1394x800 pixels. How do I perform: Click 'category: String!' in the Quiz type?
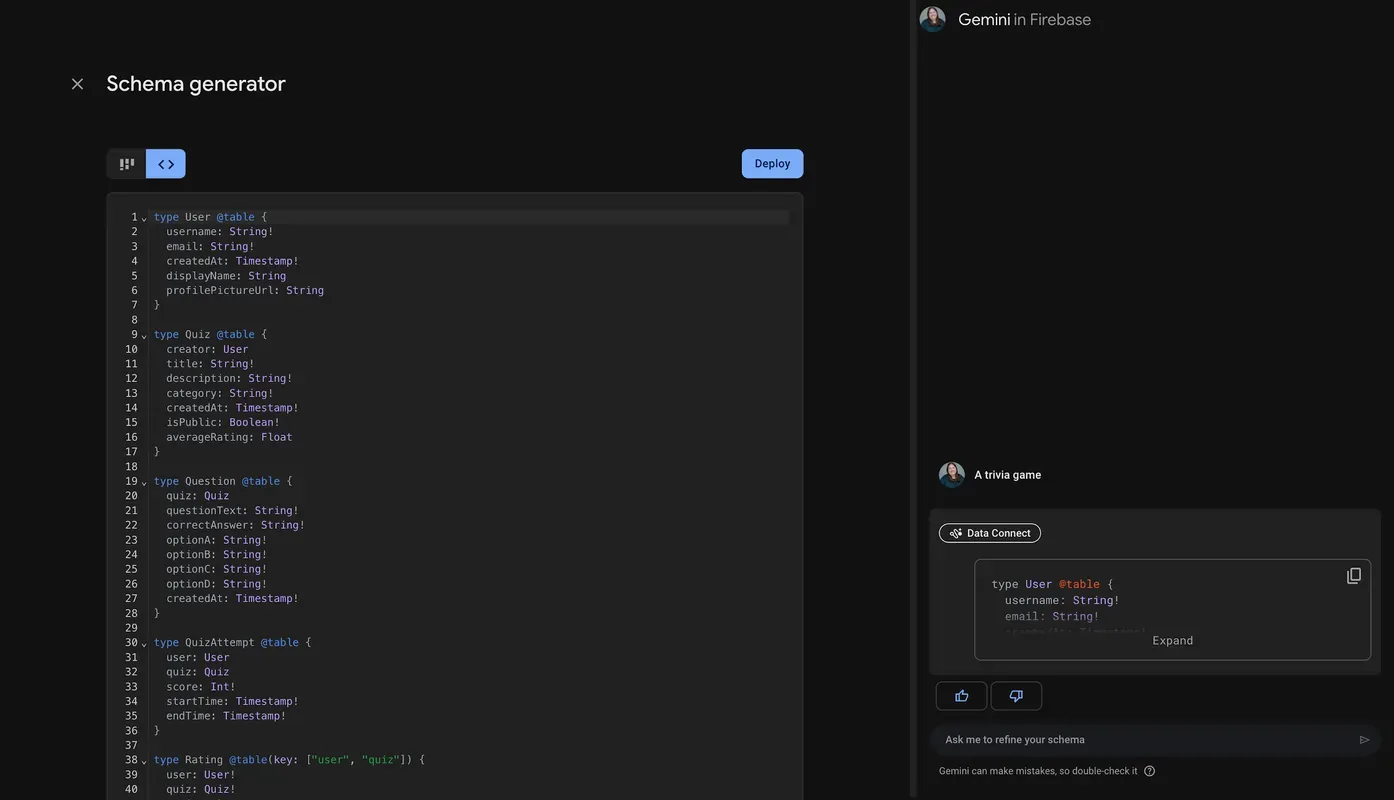(220, 394)
